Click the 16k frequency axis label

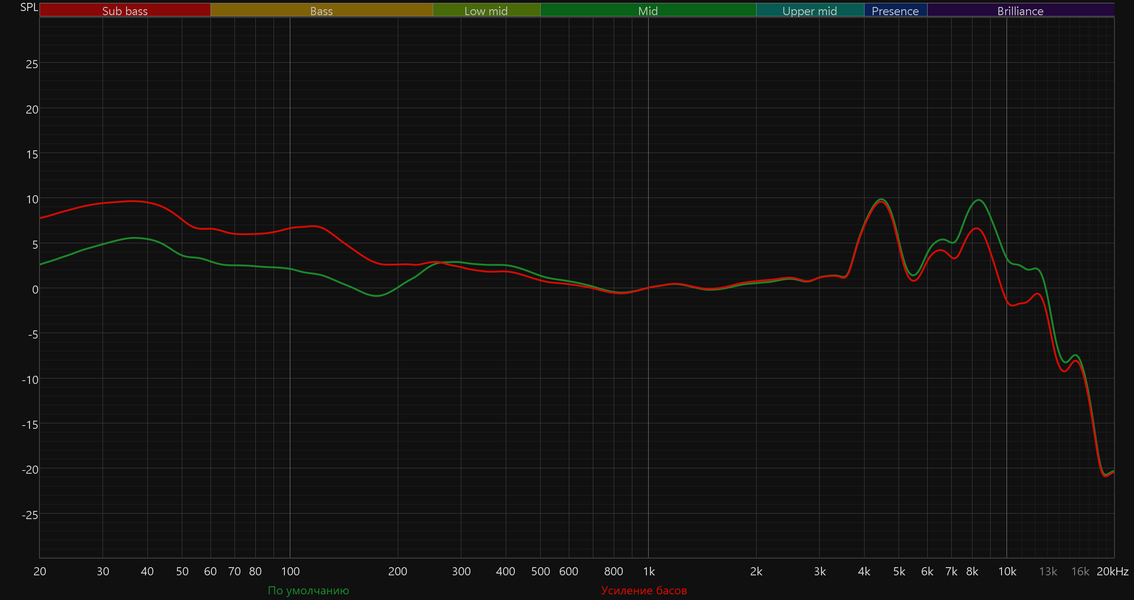(1080, 571)
